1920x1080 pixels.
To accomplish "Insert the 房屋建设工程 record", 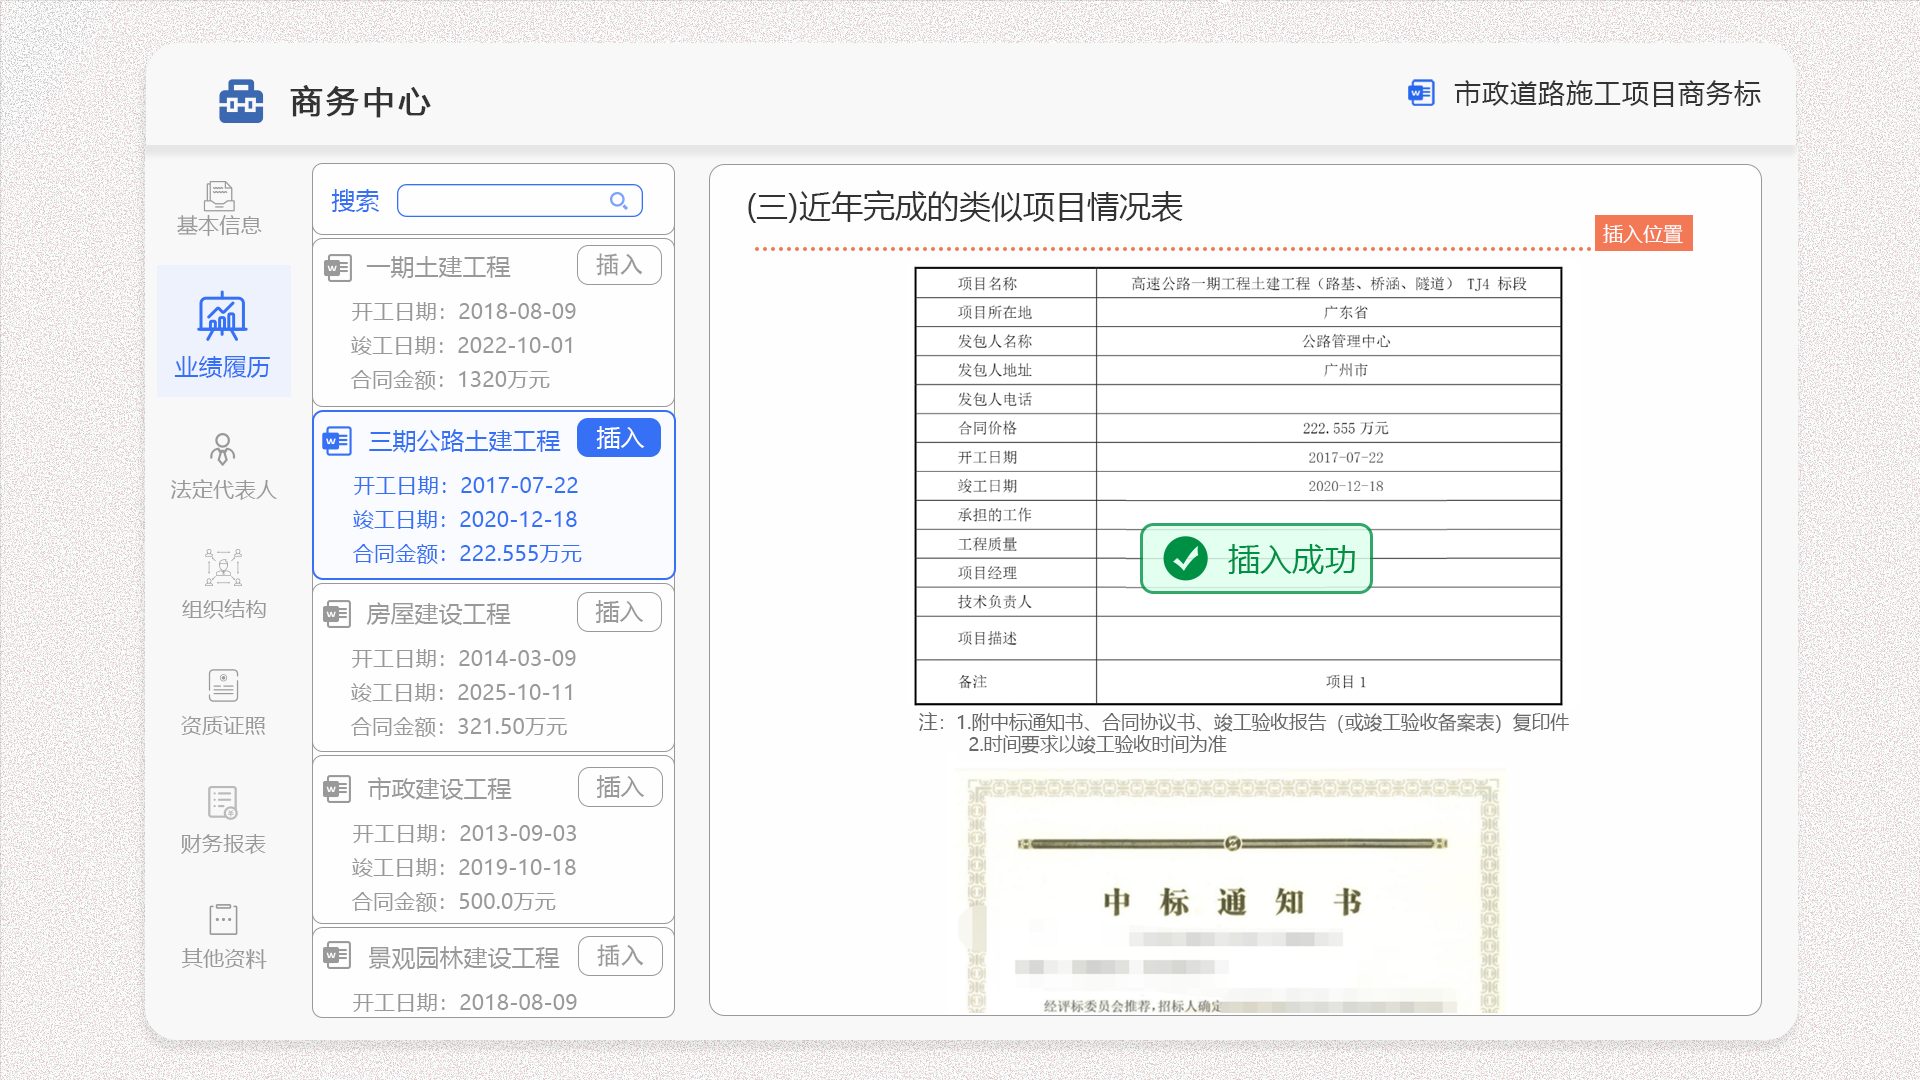I will click(619, 612).
